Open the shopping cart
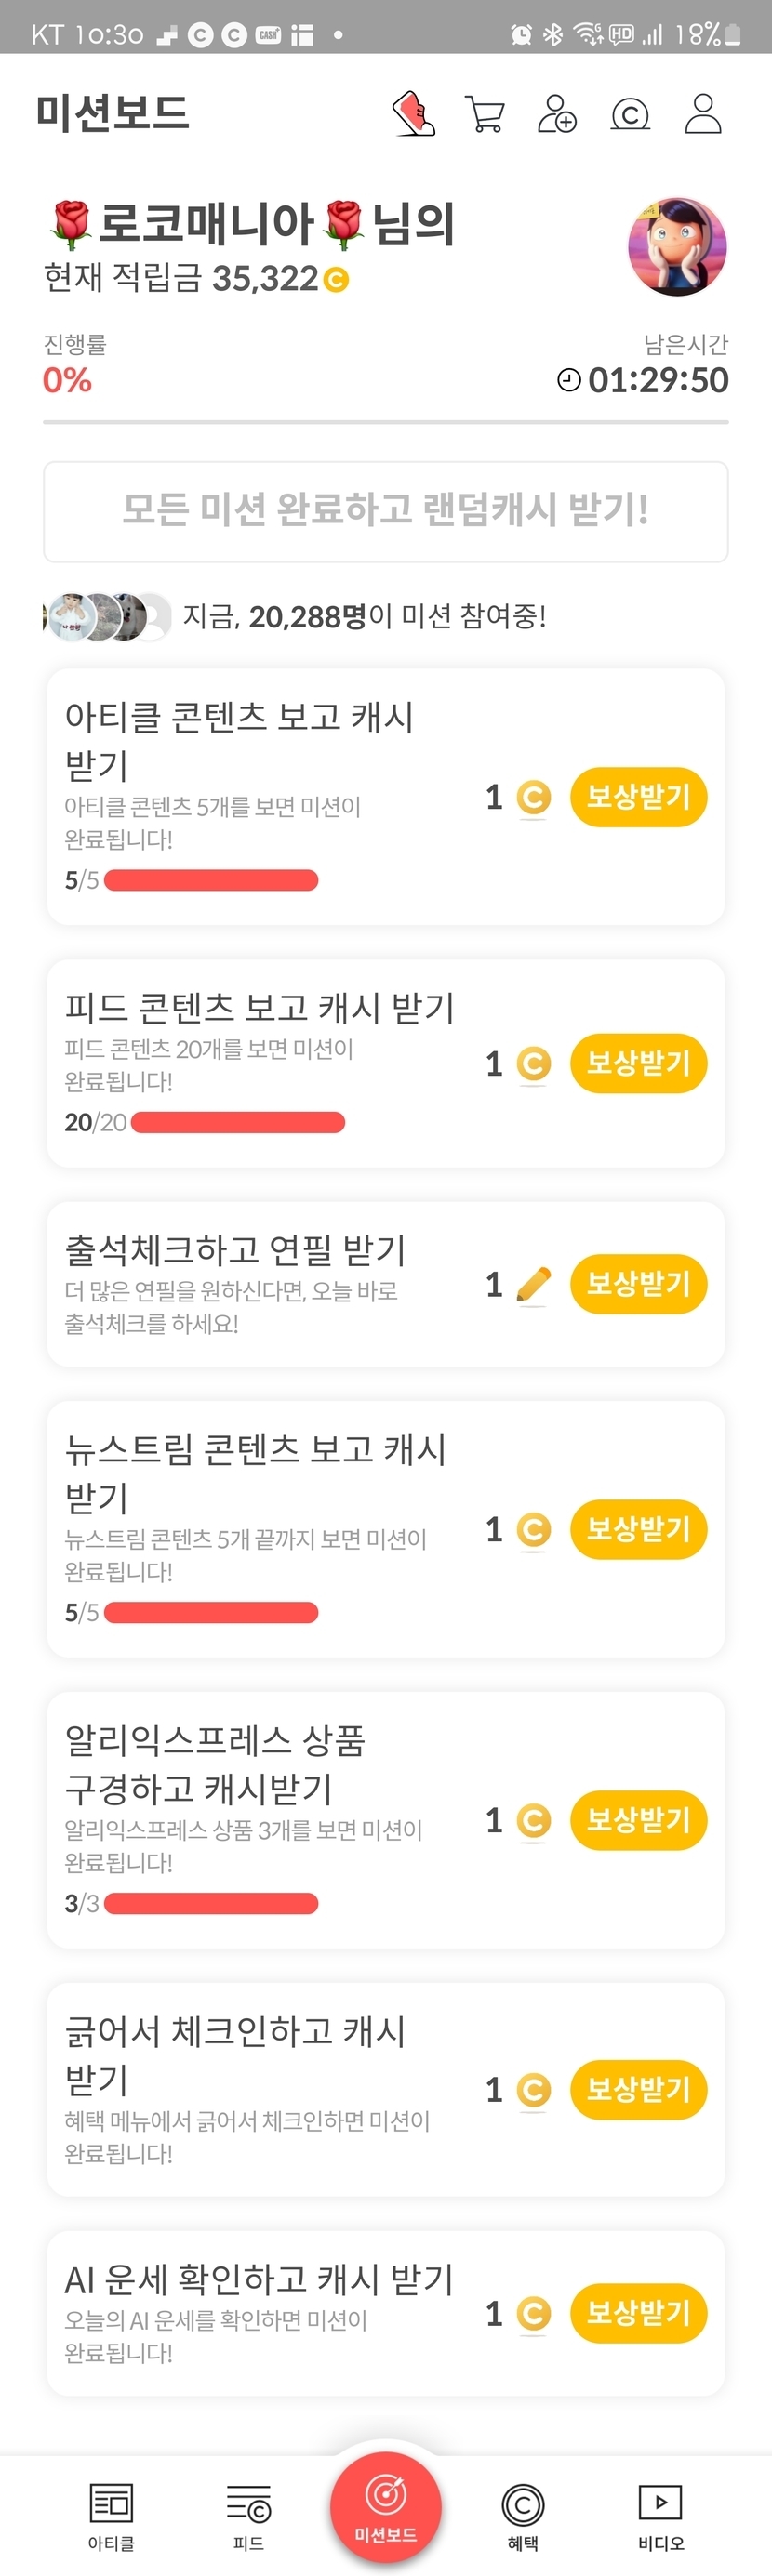 [x=485, y=114]
